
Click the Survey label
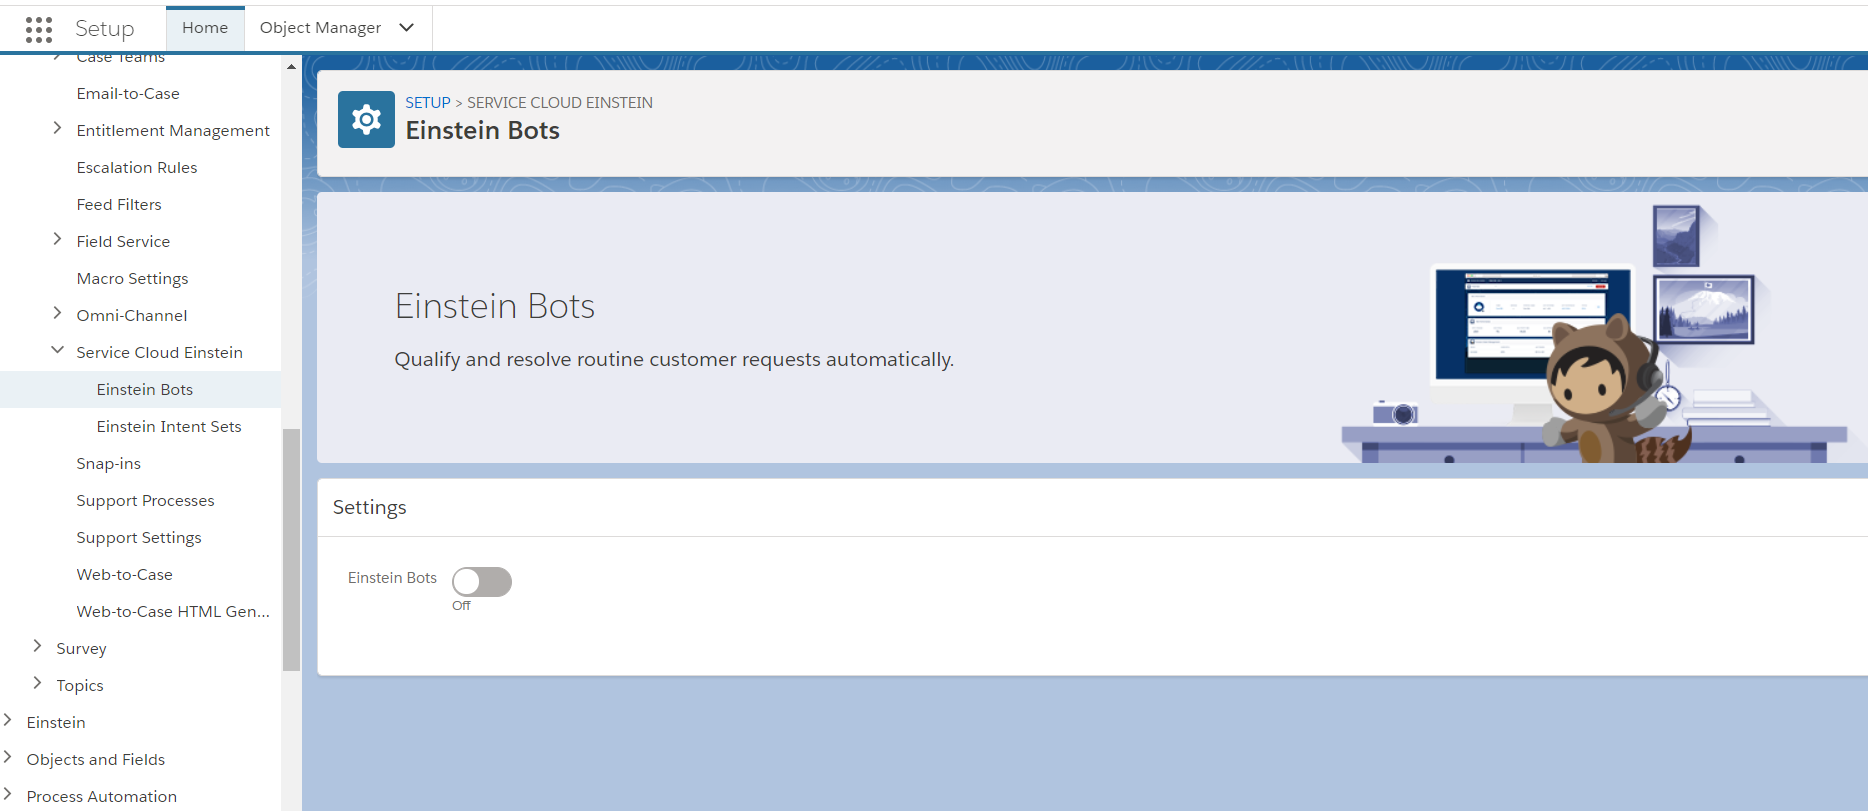(81, 648)
